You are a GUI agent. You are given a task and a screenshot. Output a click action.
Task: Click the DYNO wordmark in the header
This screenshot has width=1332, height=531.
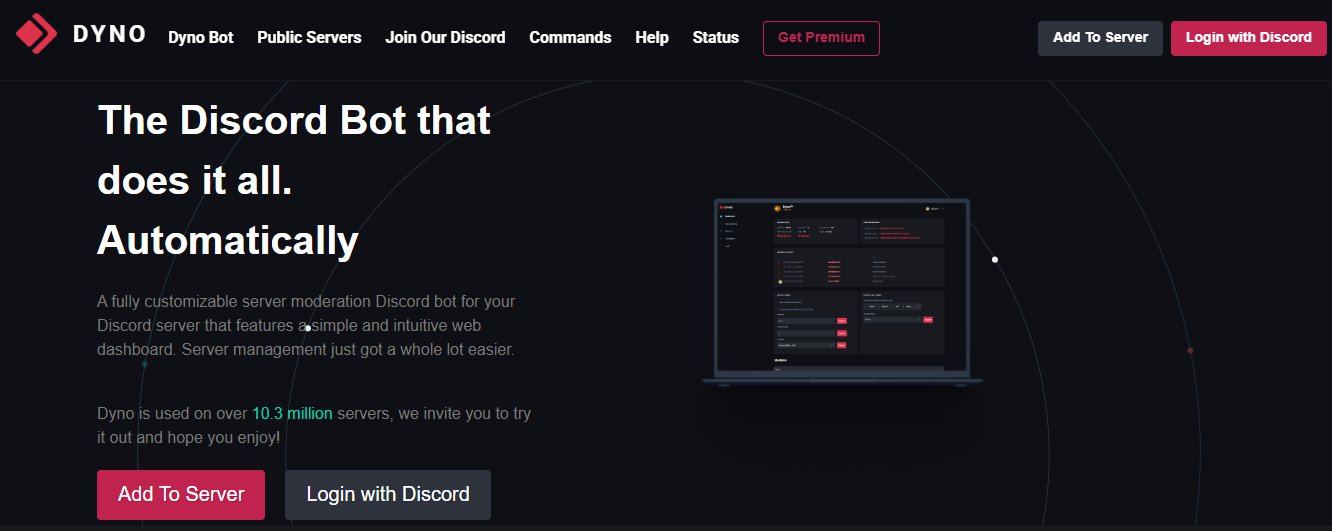pos(110,35)
